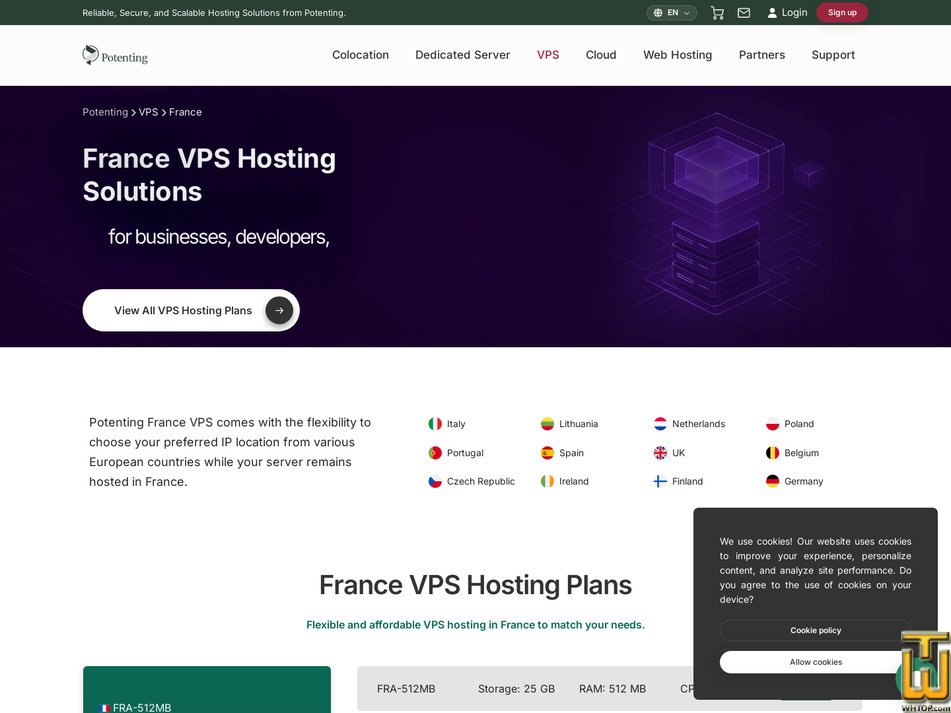Click the Poland country label
This screenshot has width=951, height=713.
click(x=799, y=424)
